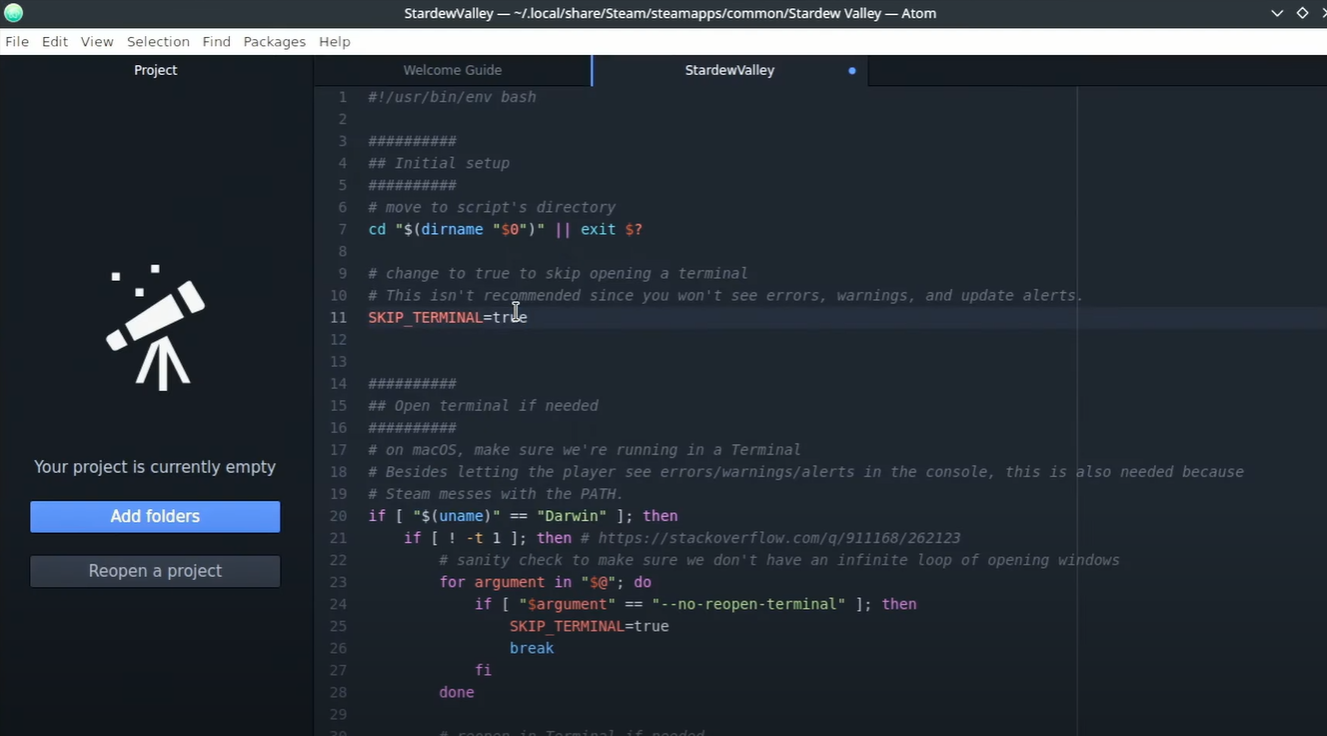Click the modified dot on the StardewValley tab

point(852,71)
